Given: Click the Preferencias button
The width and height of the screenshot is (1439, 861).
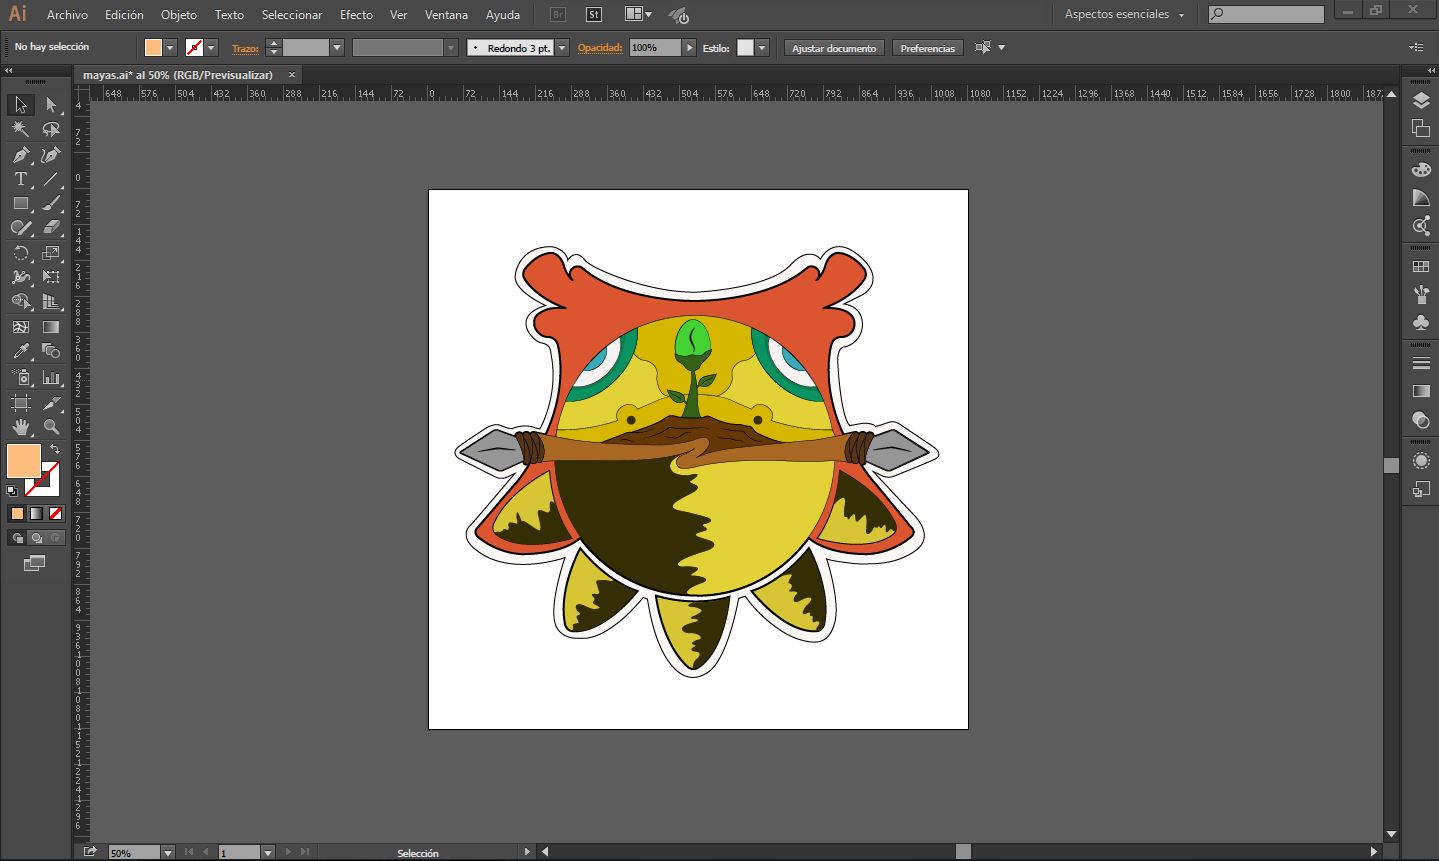Looking at the screenshot, I should [x=927, y=48].
